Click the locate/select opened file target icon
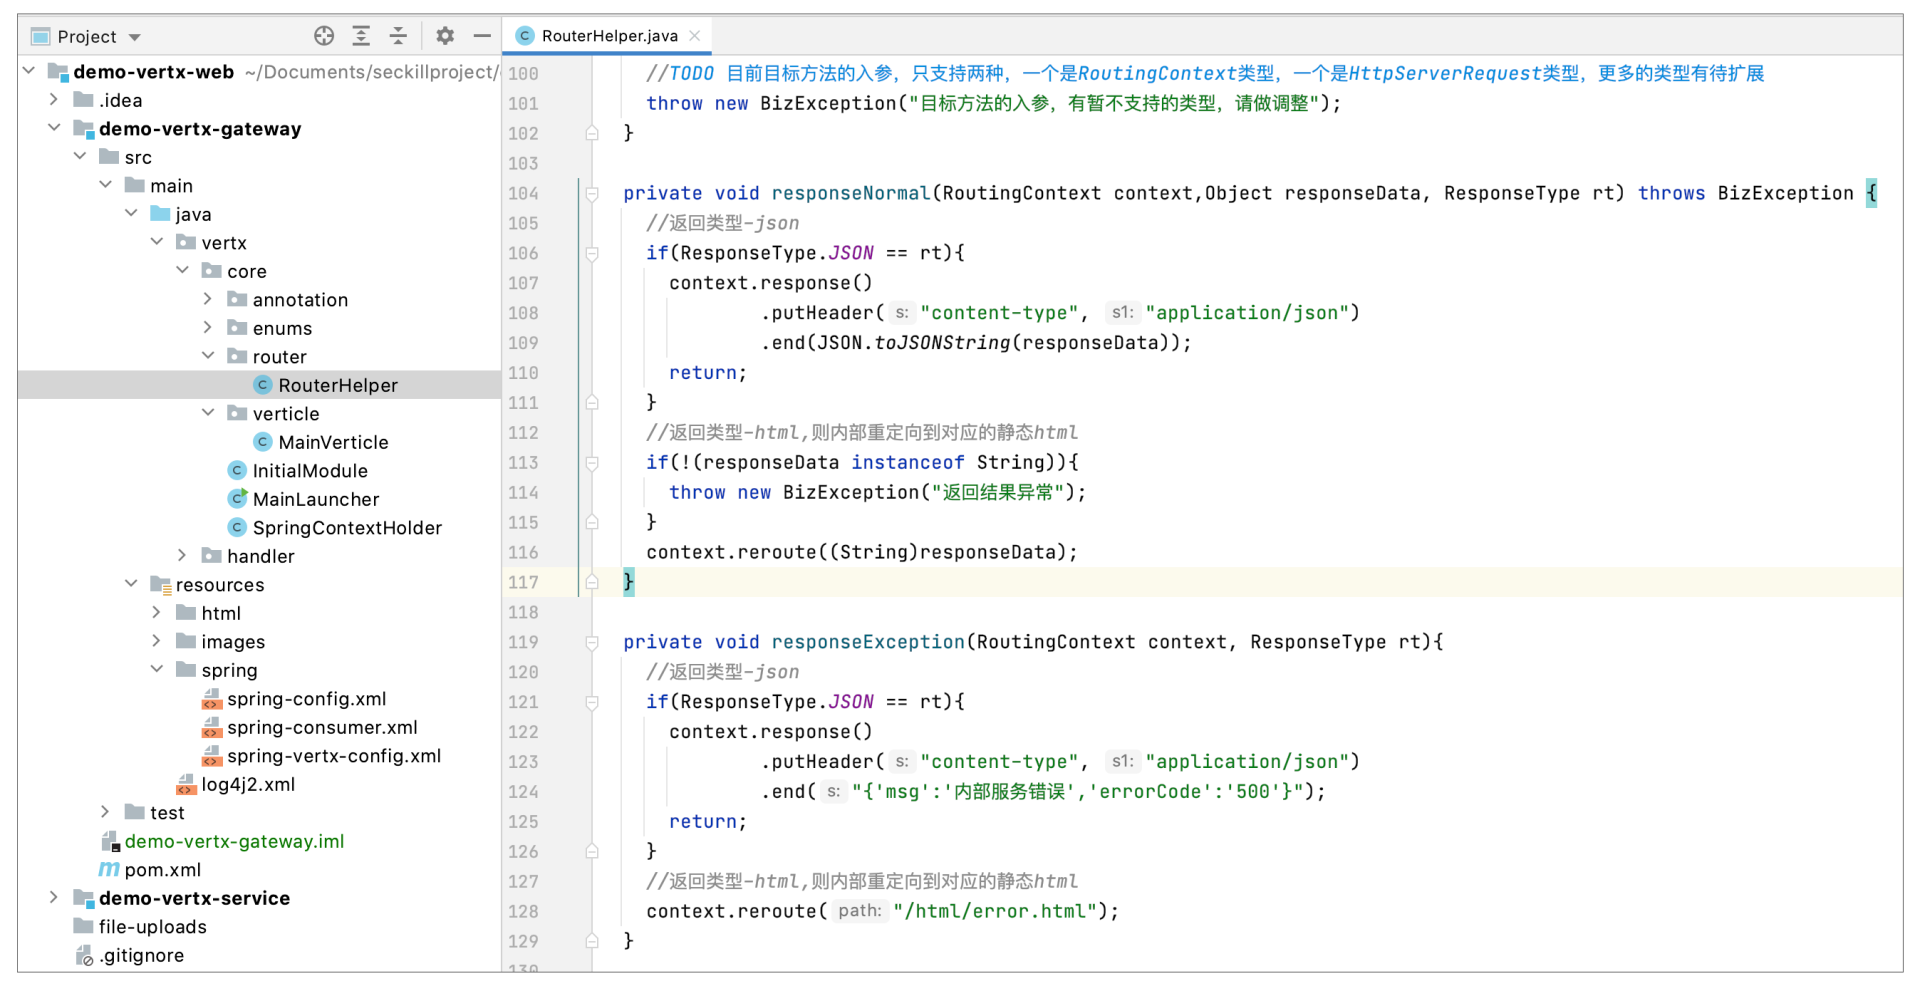Viewport: 1920px width, 986px height. pyautogui.click(x=324, y=36)
